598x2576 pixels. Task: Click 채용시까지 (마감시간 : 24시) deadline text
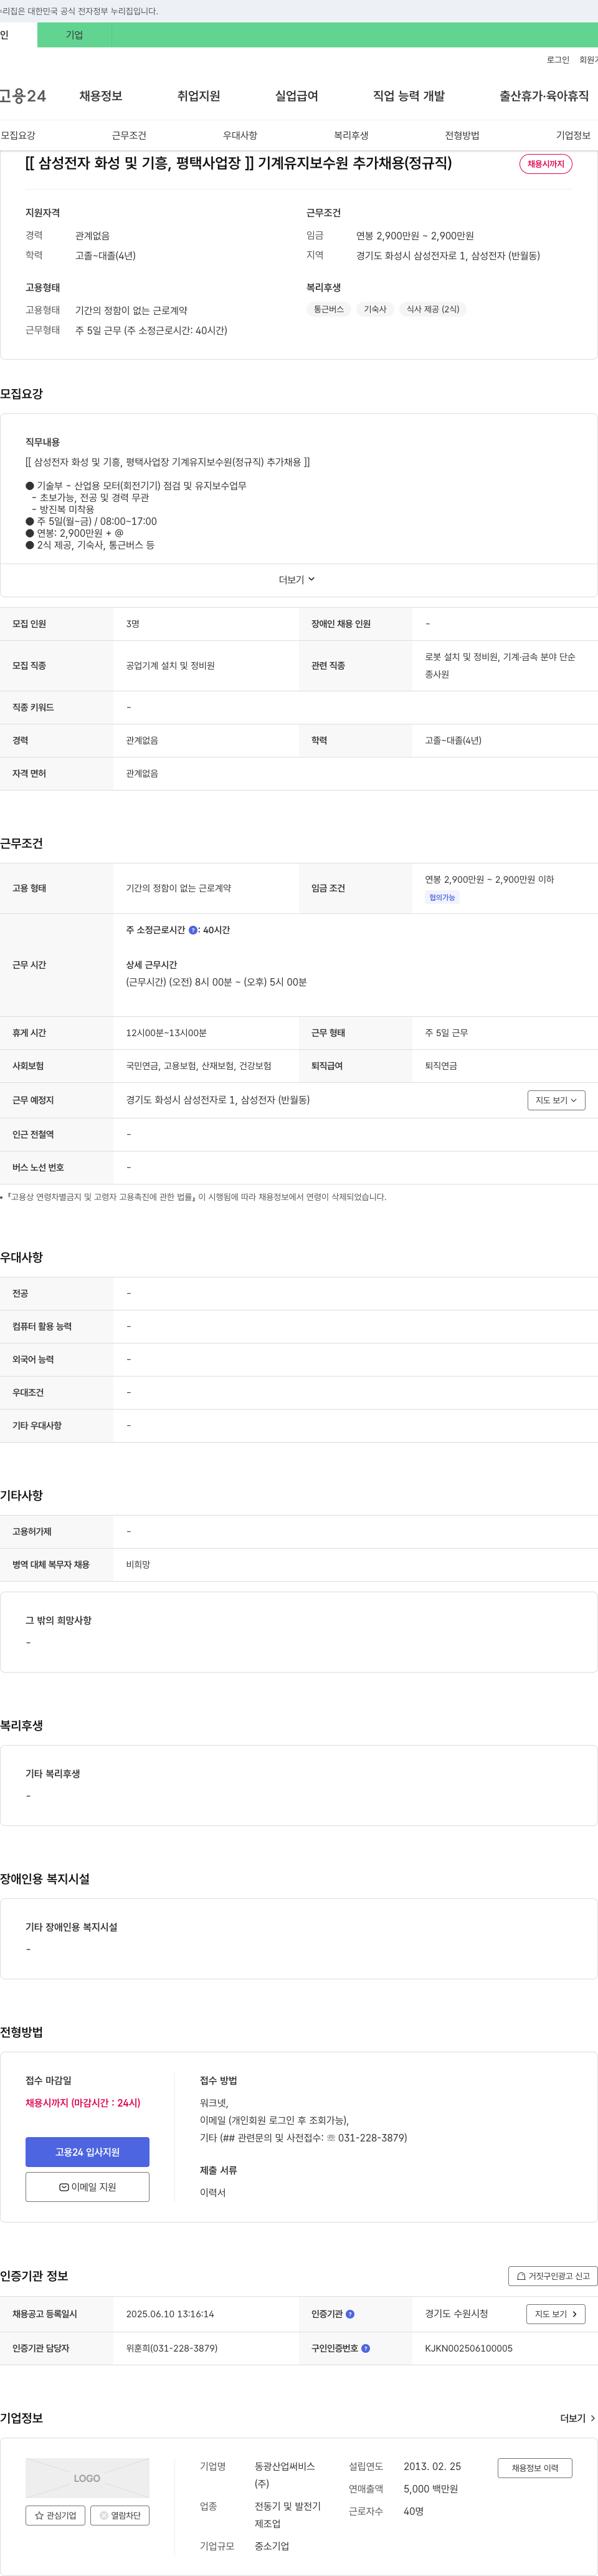pos(83,2103)
